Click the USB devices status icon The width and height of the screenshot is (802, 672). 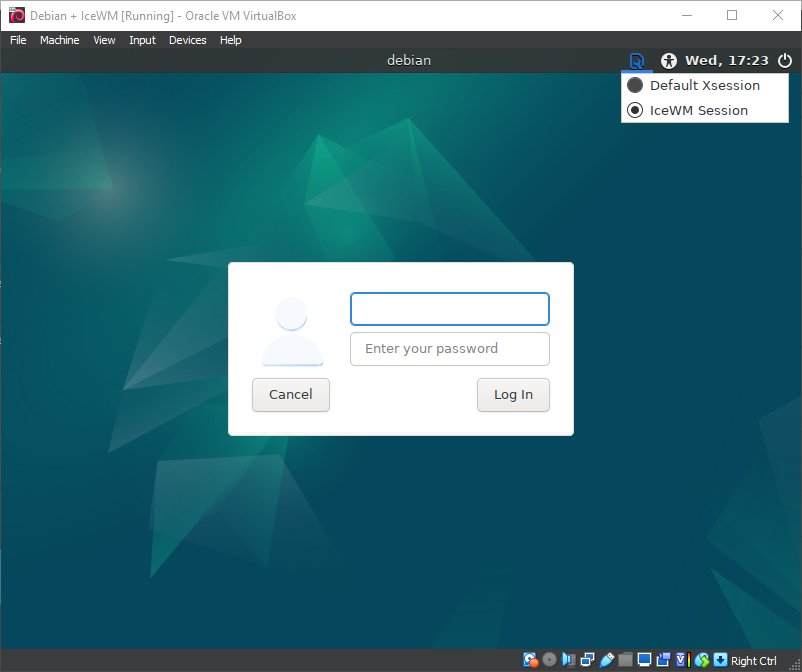click(x=606, y=660)
